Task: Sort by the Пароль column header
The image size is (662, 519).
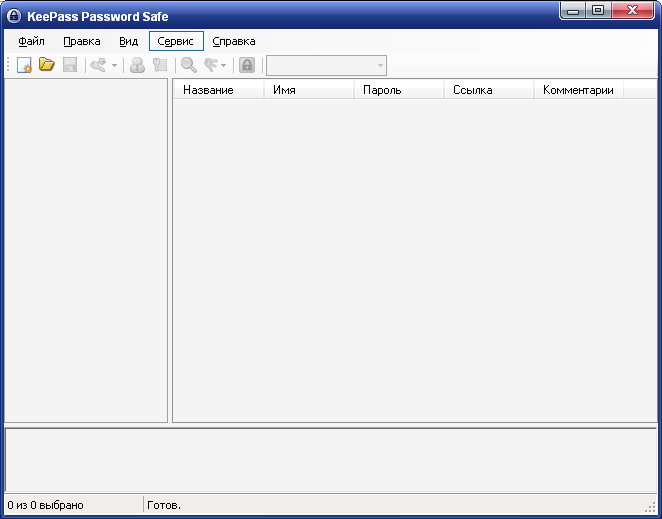Action: coord(399,90)
